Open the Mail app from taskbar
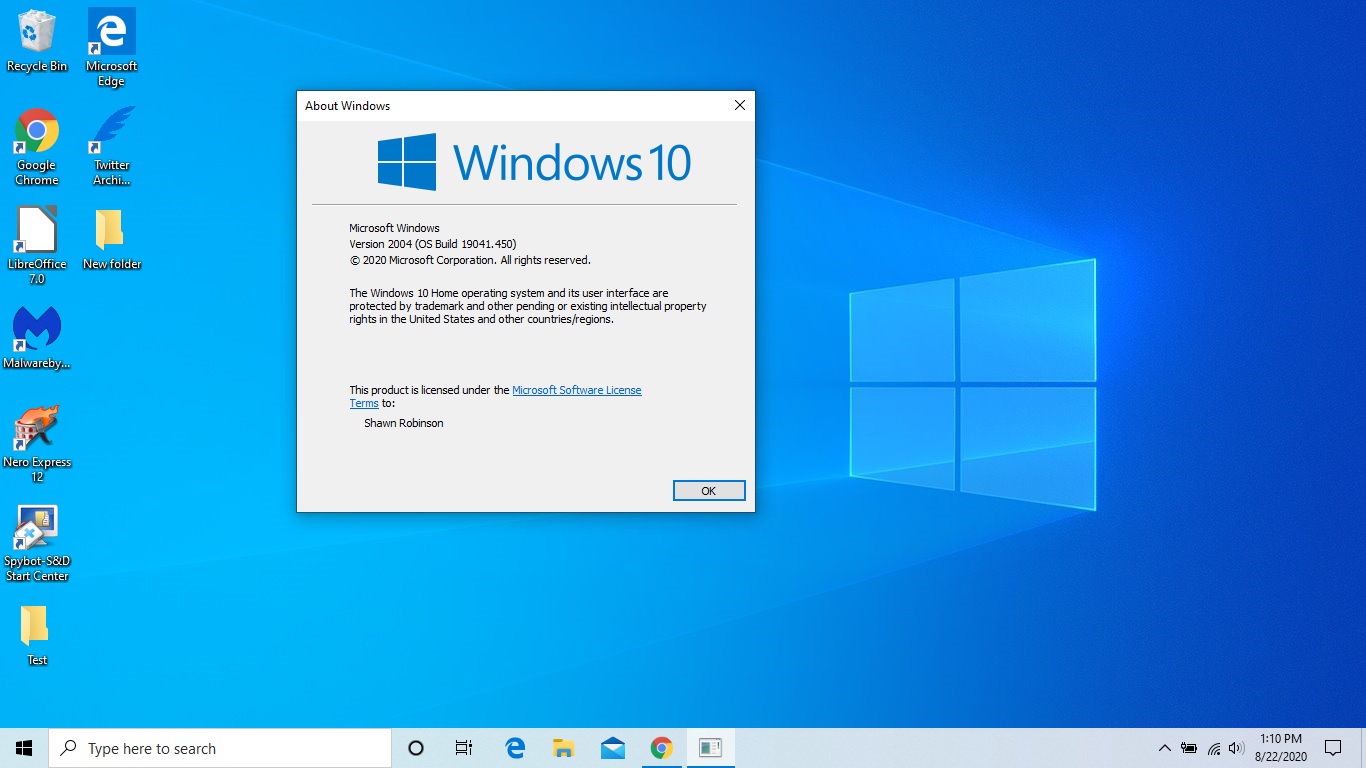Image resolution: width=1366 pixels, height=768 pixels. [613, 748]
